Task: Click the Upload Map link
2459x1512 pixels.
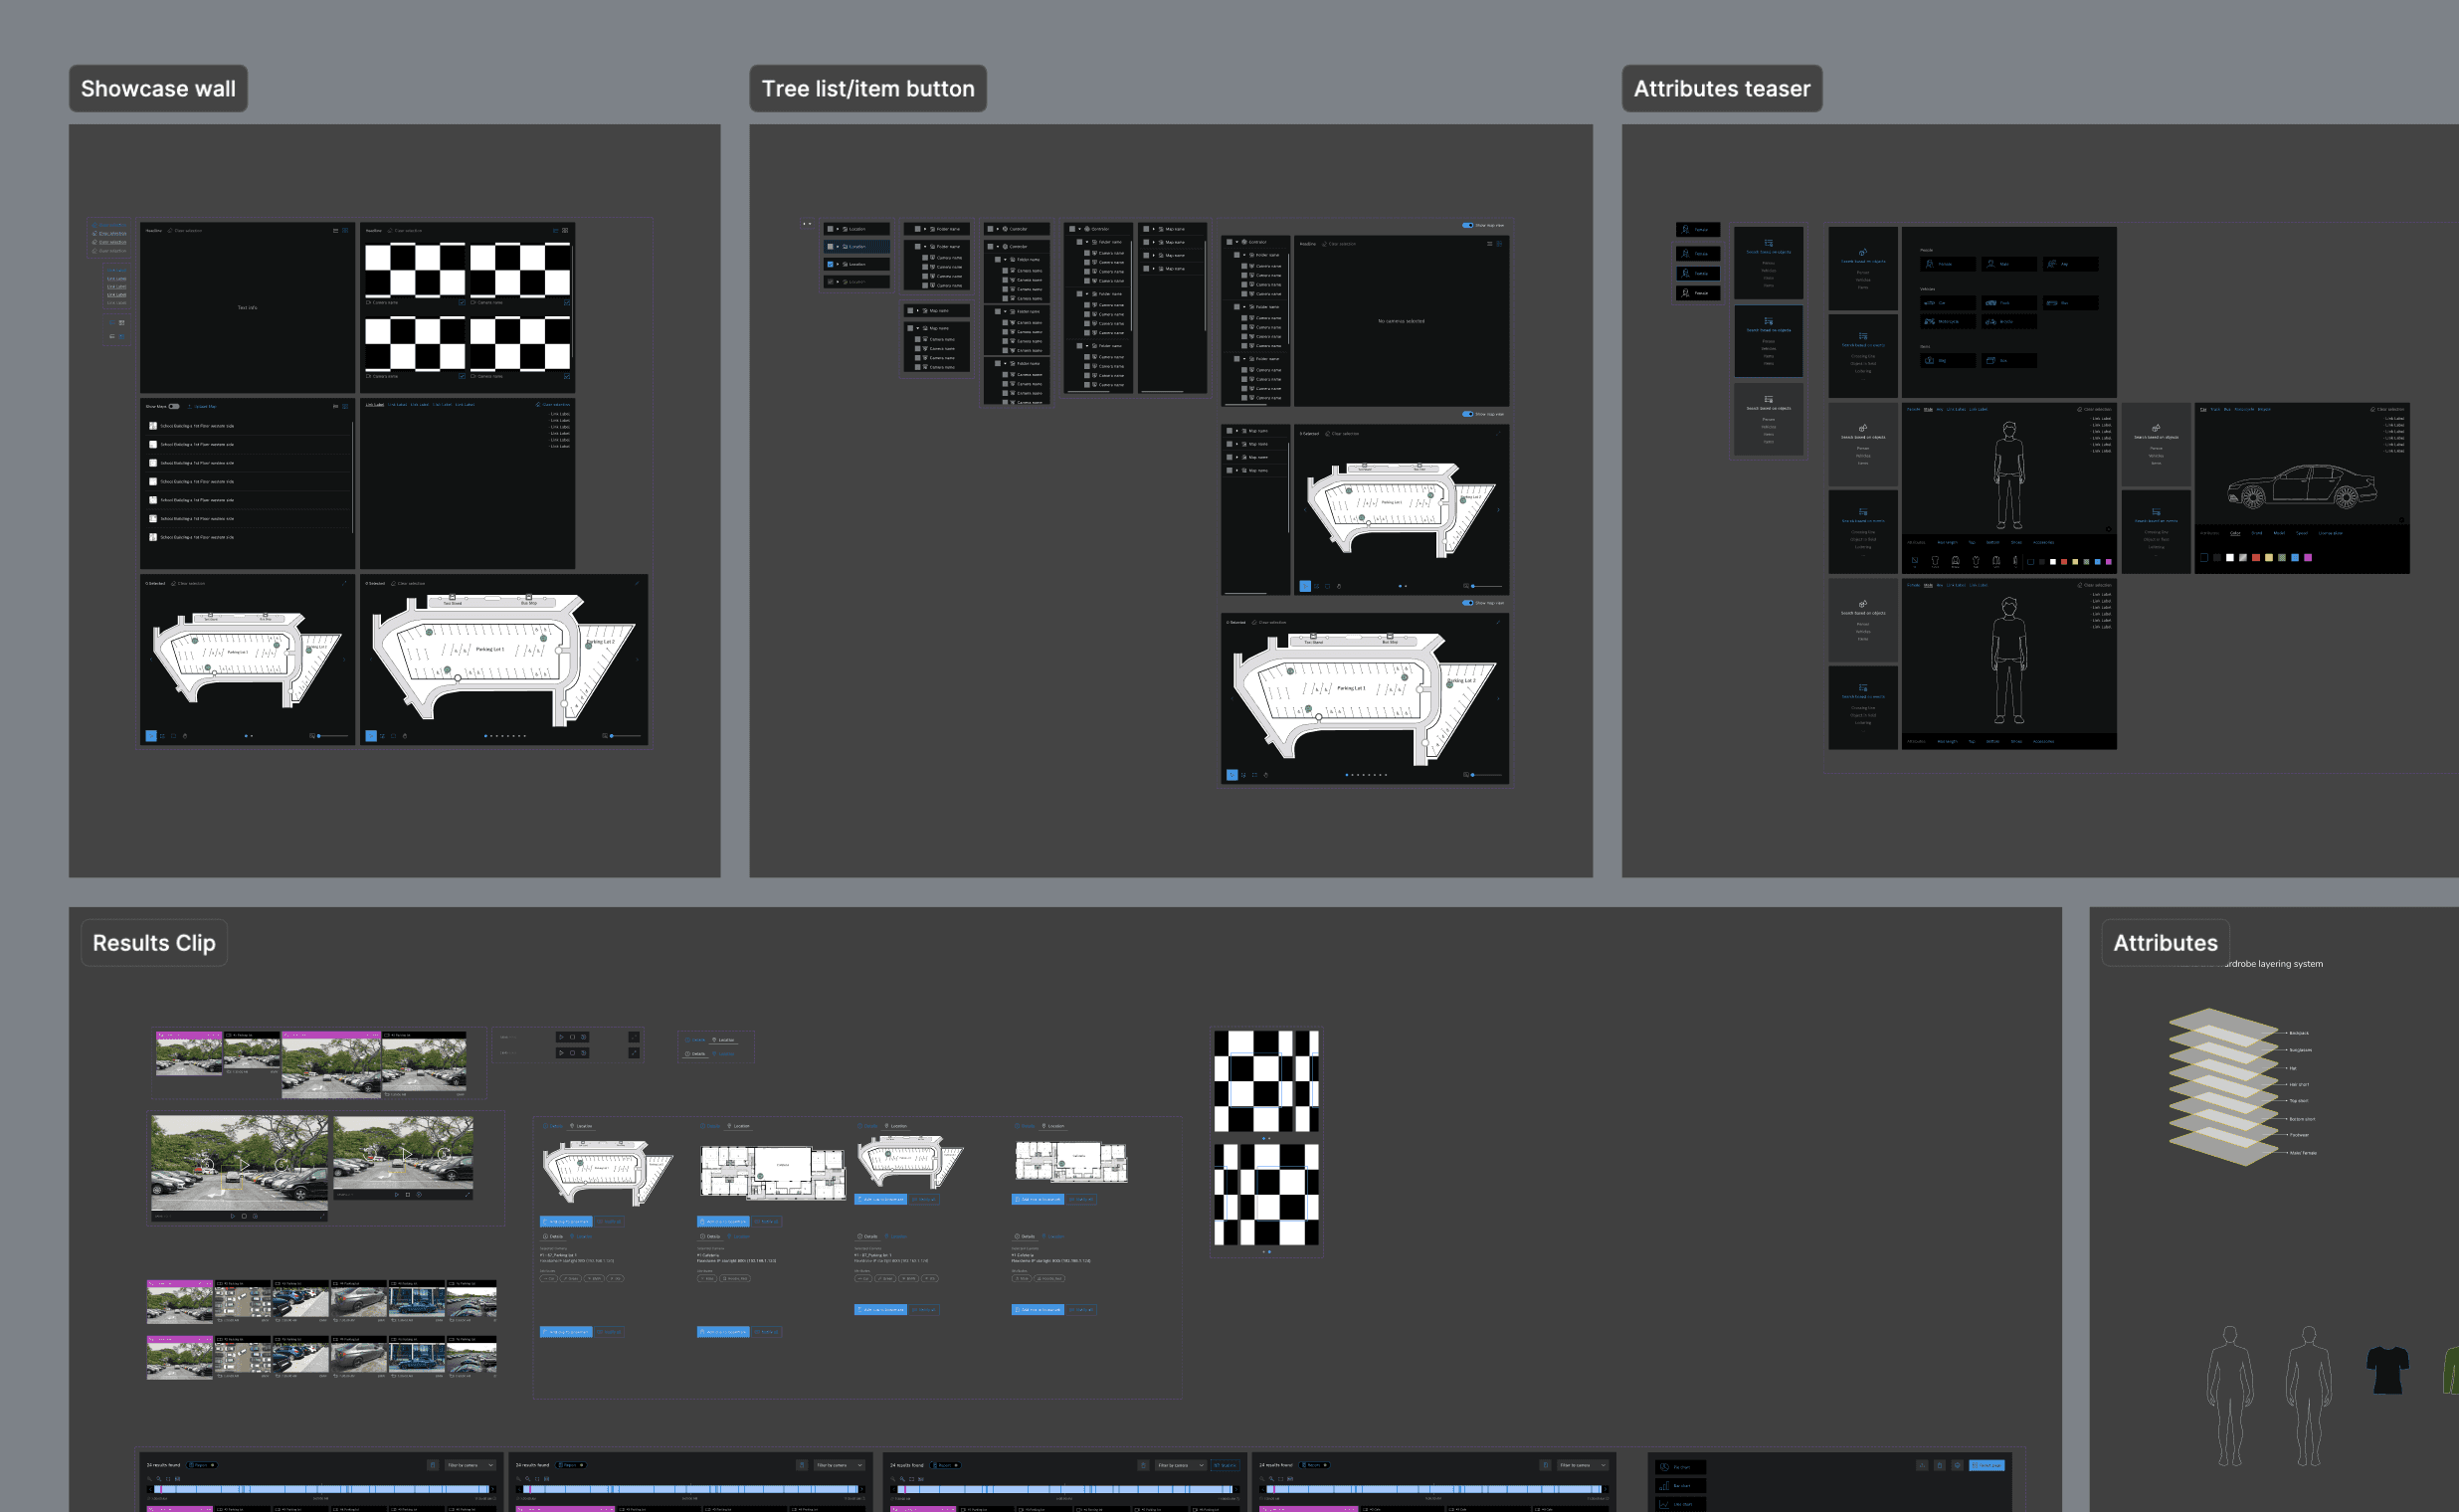Action: click(205, 406)
